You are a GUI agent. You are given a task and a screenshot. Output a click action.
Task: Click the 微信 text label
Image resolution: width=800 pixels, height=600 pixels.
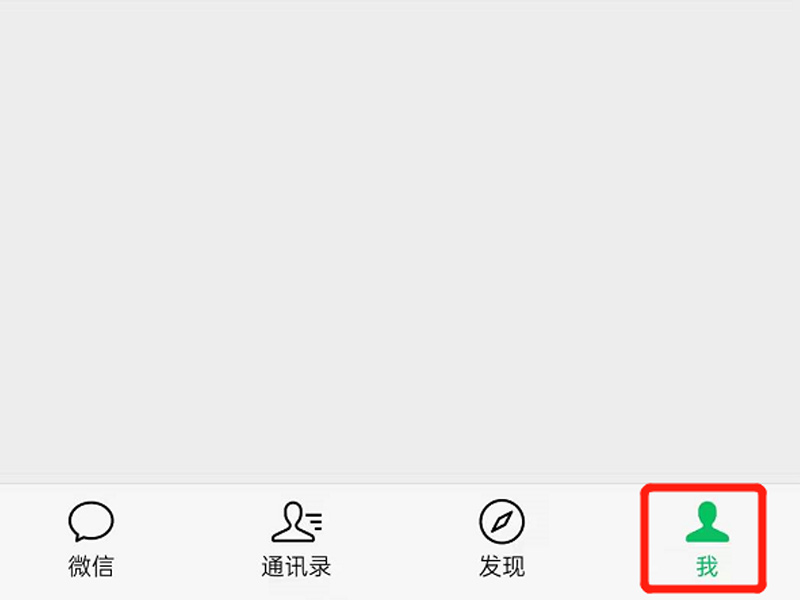pos(91,566)
